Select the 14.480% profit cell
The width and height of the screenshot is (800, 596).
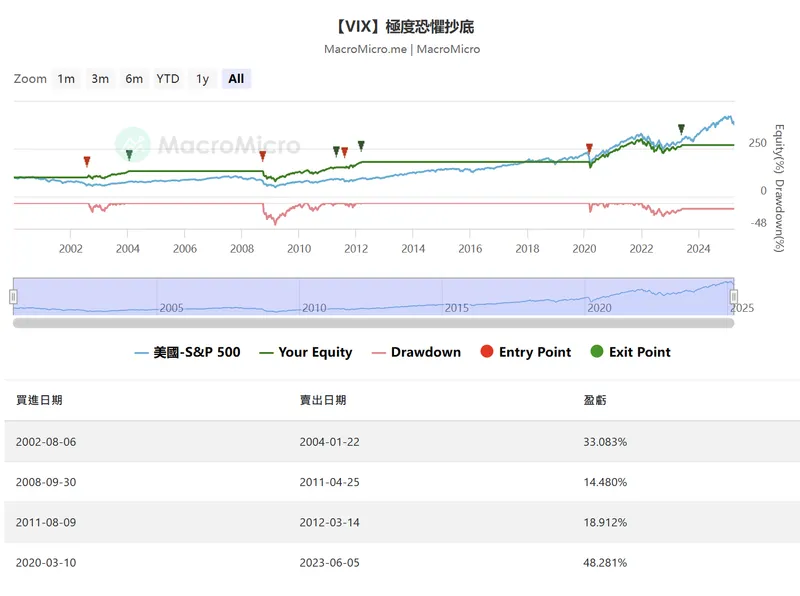coord(605,482)
